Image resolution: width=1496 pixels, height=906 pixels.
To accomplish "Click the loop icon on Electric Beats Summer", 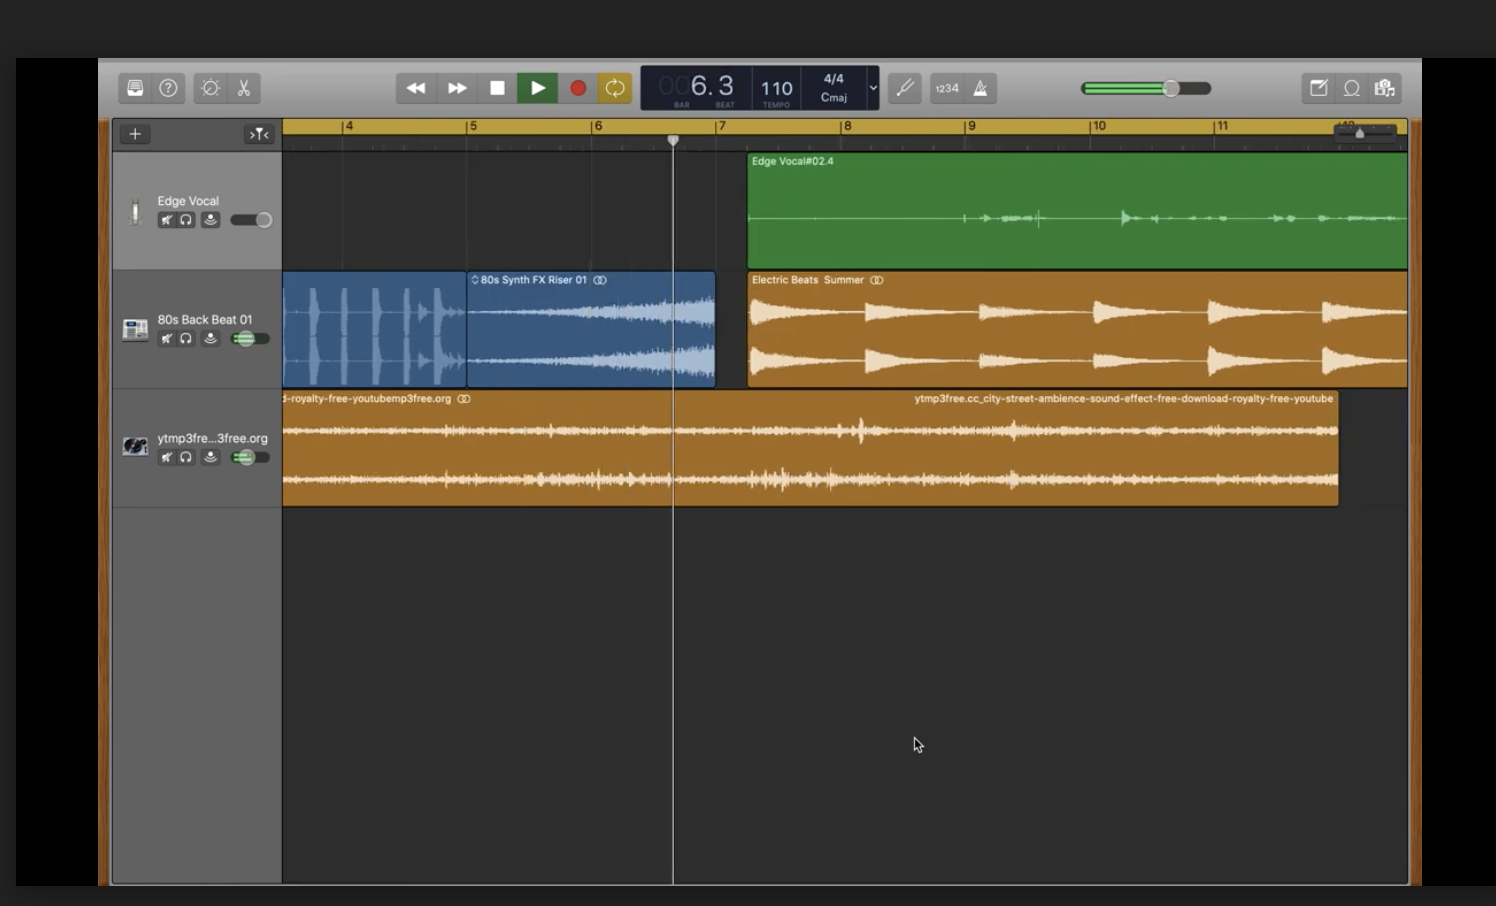I will [x=877, y=280].
